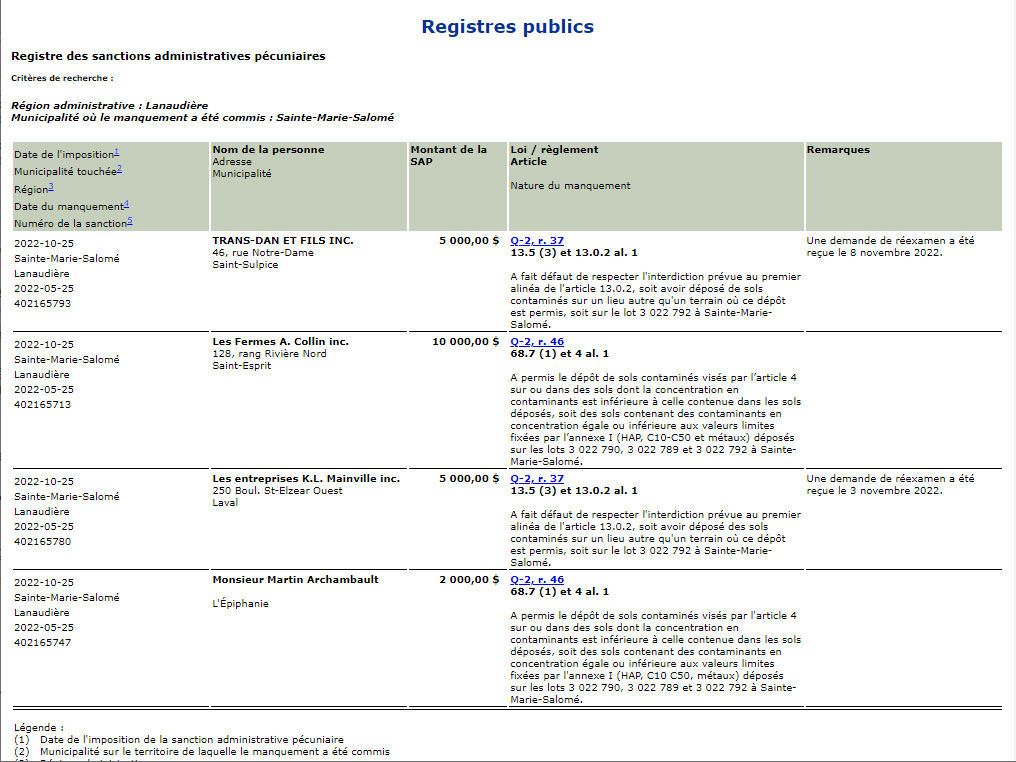The width and height of the screenshot is (1016, 762).
Task: Select the name Les entreprises K.L. Mainville inc.
Action: pos(306,478)
